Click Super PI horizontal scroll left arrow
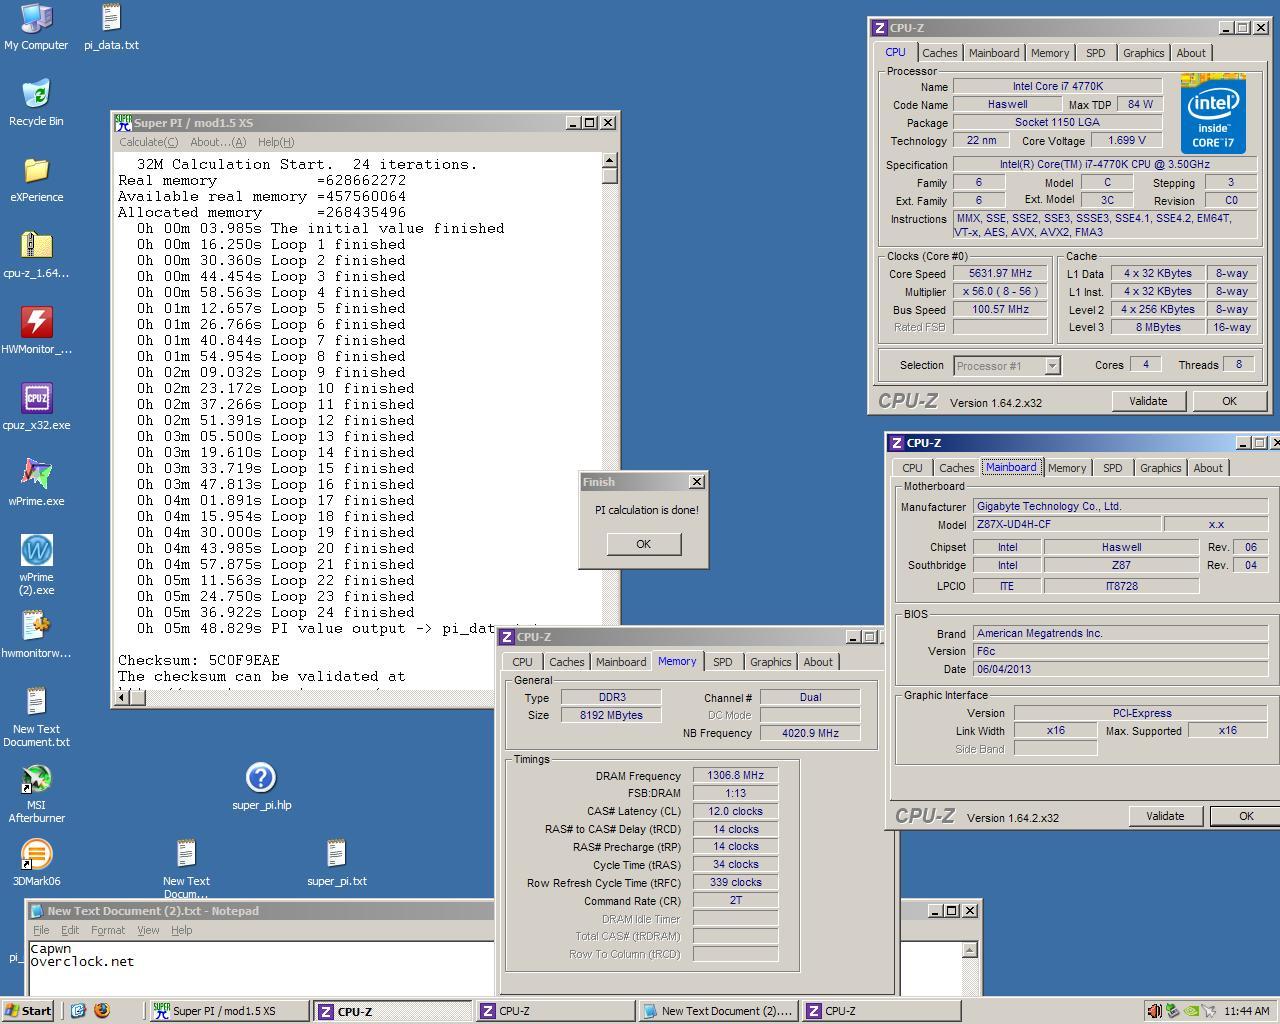The height and width of the screenshot is (1024, 1280). [x=122, y=698]
